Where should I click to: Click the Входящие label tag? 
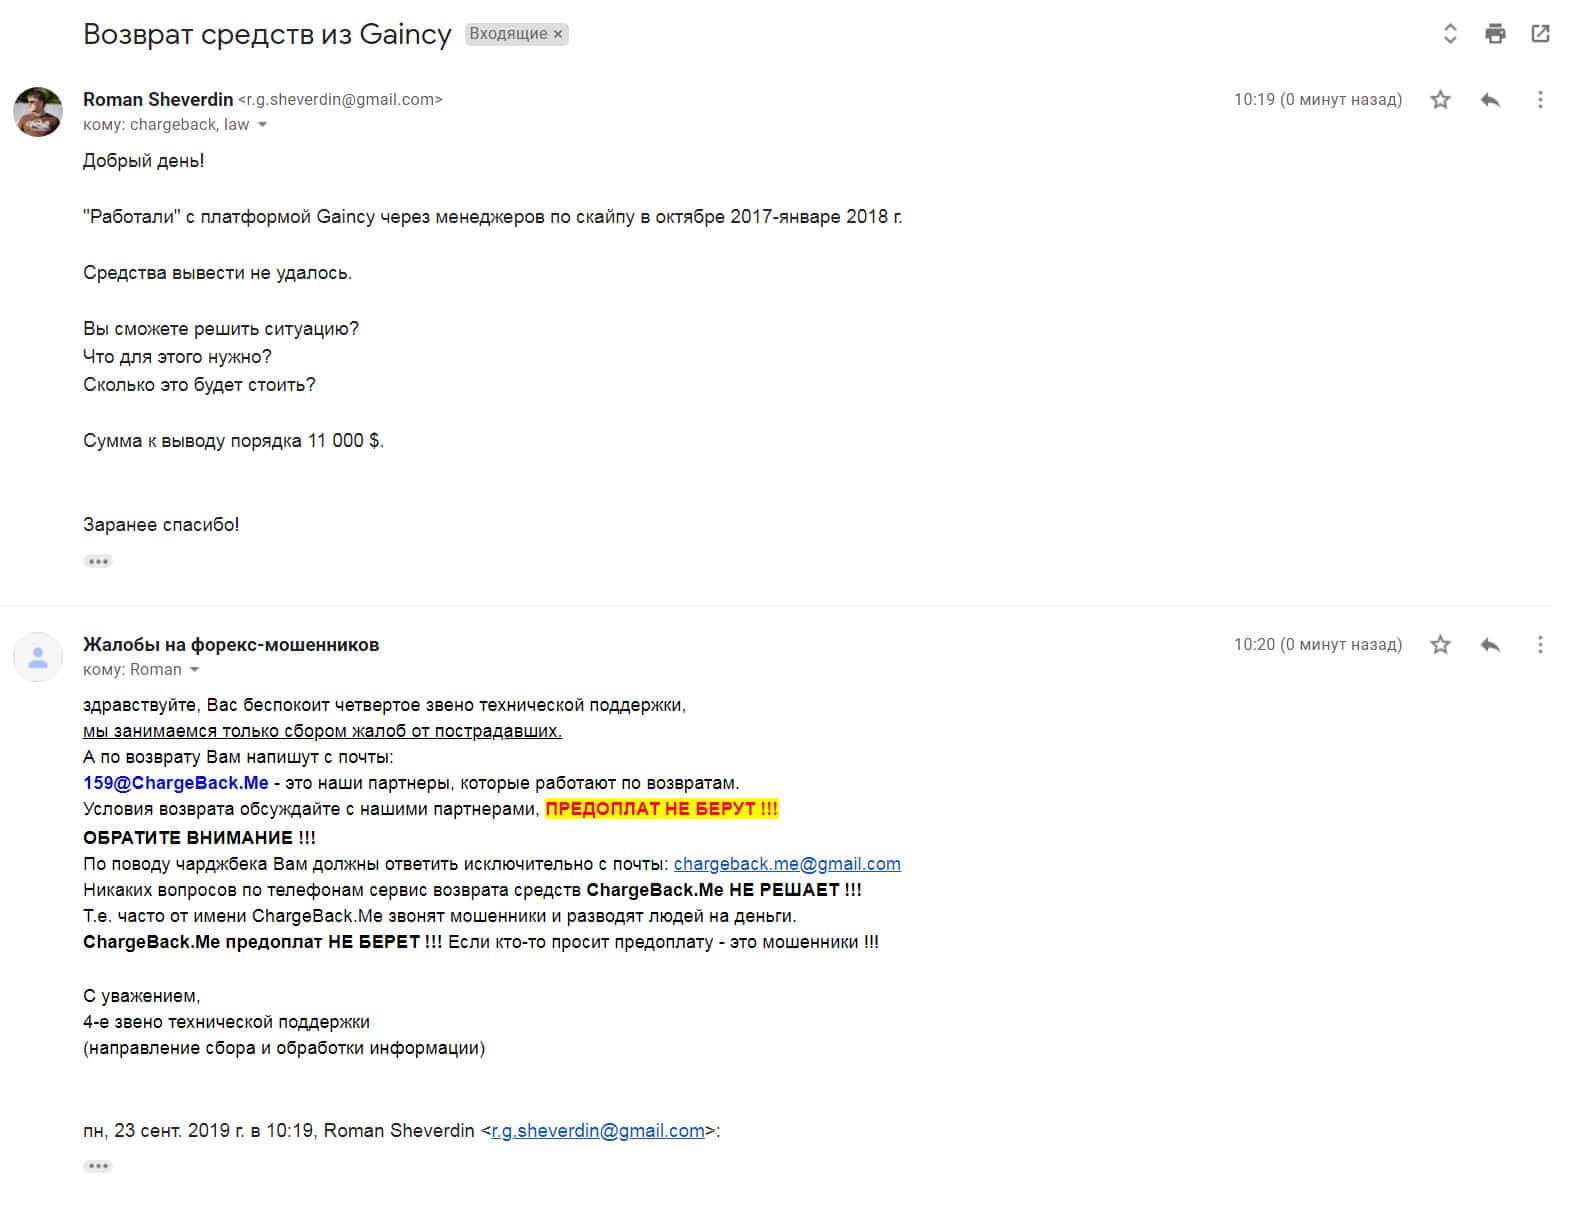(508, 34)
